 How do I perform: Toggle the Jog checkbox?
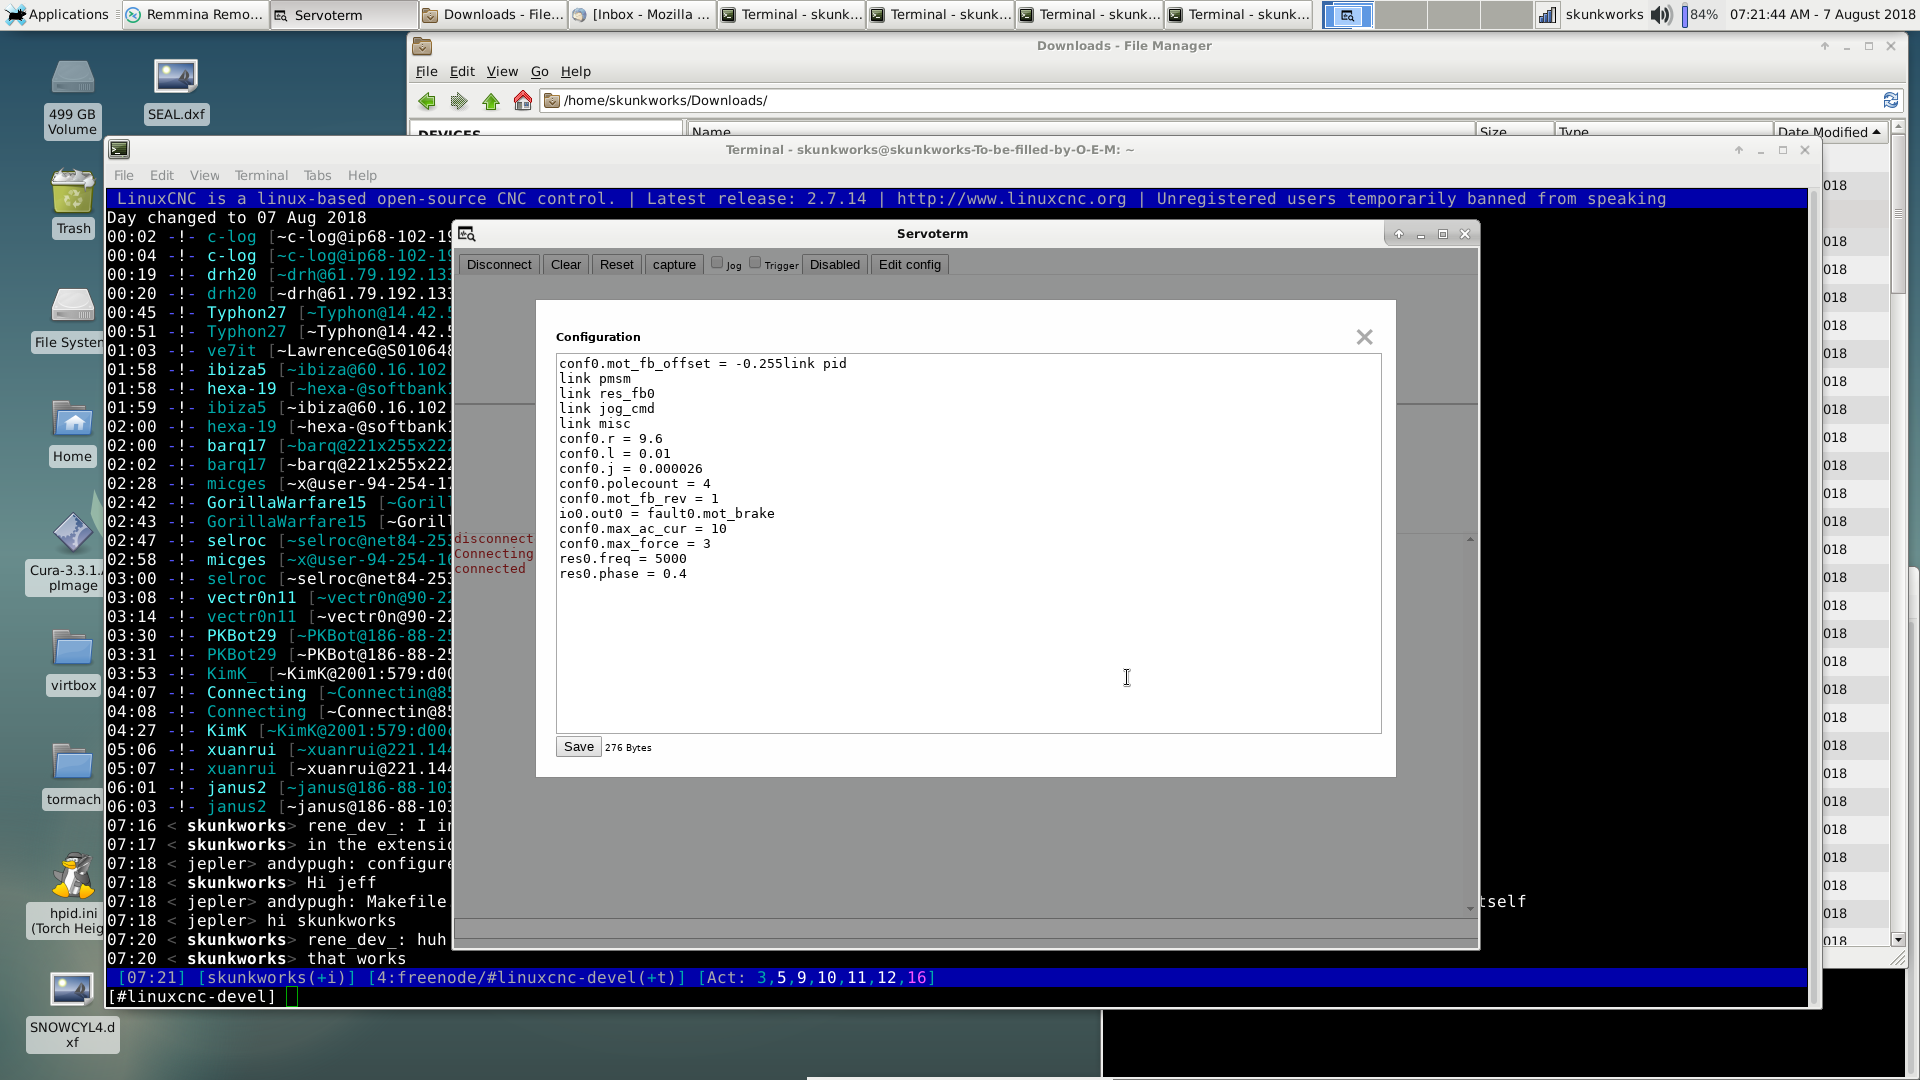pos(717,263)
